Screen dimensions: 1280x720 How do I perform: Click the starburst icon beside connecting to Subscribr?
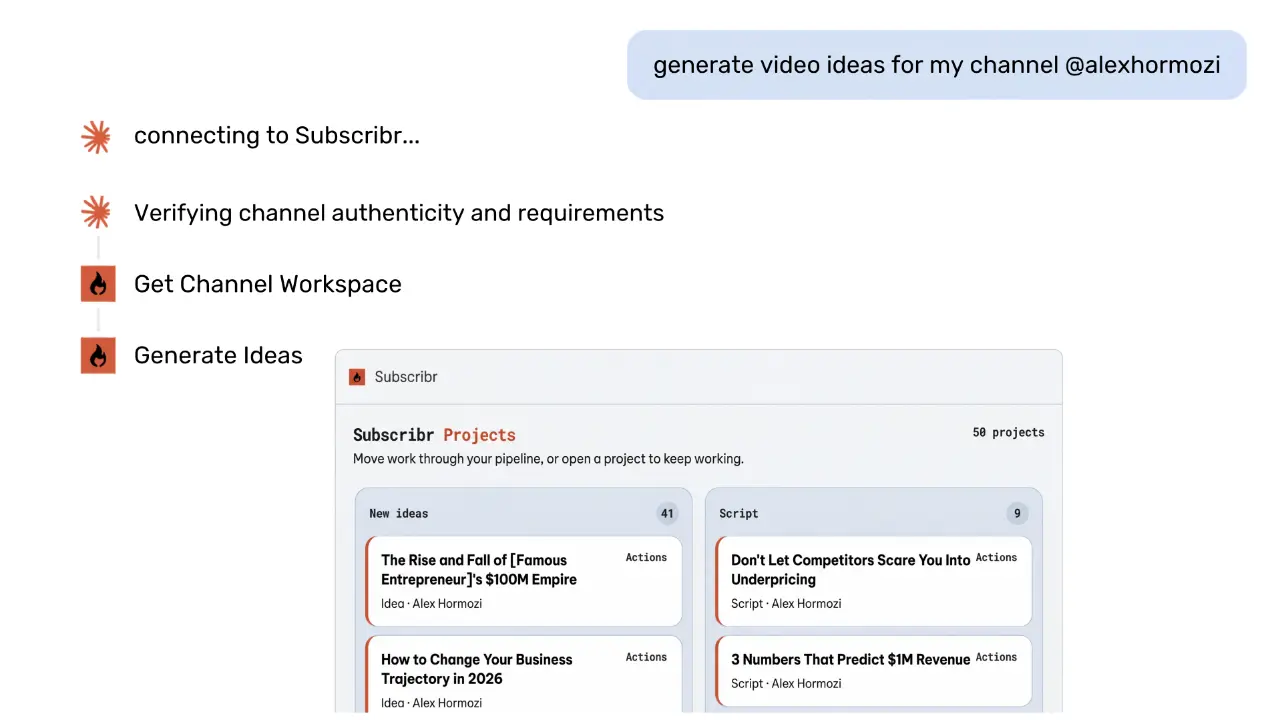pyautogui.click(x=96, y=136)
